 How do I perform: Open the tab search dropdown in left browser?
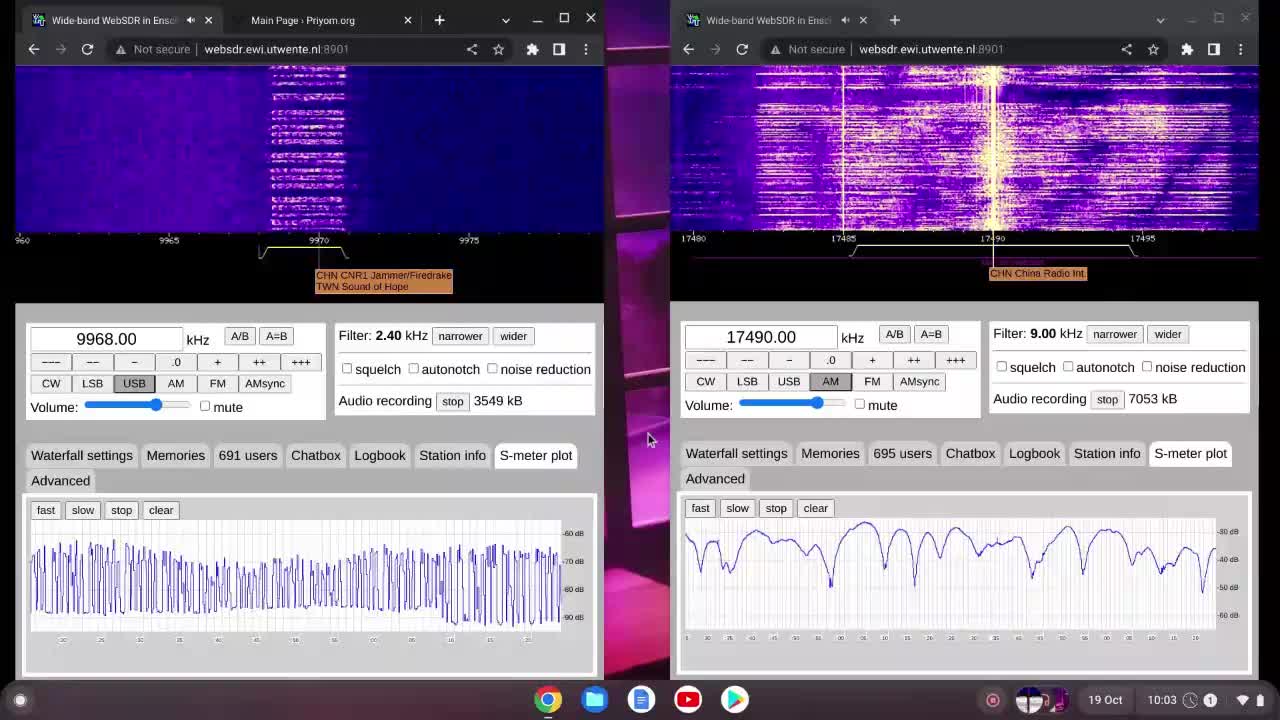505,20
